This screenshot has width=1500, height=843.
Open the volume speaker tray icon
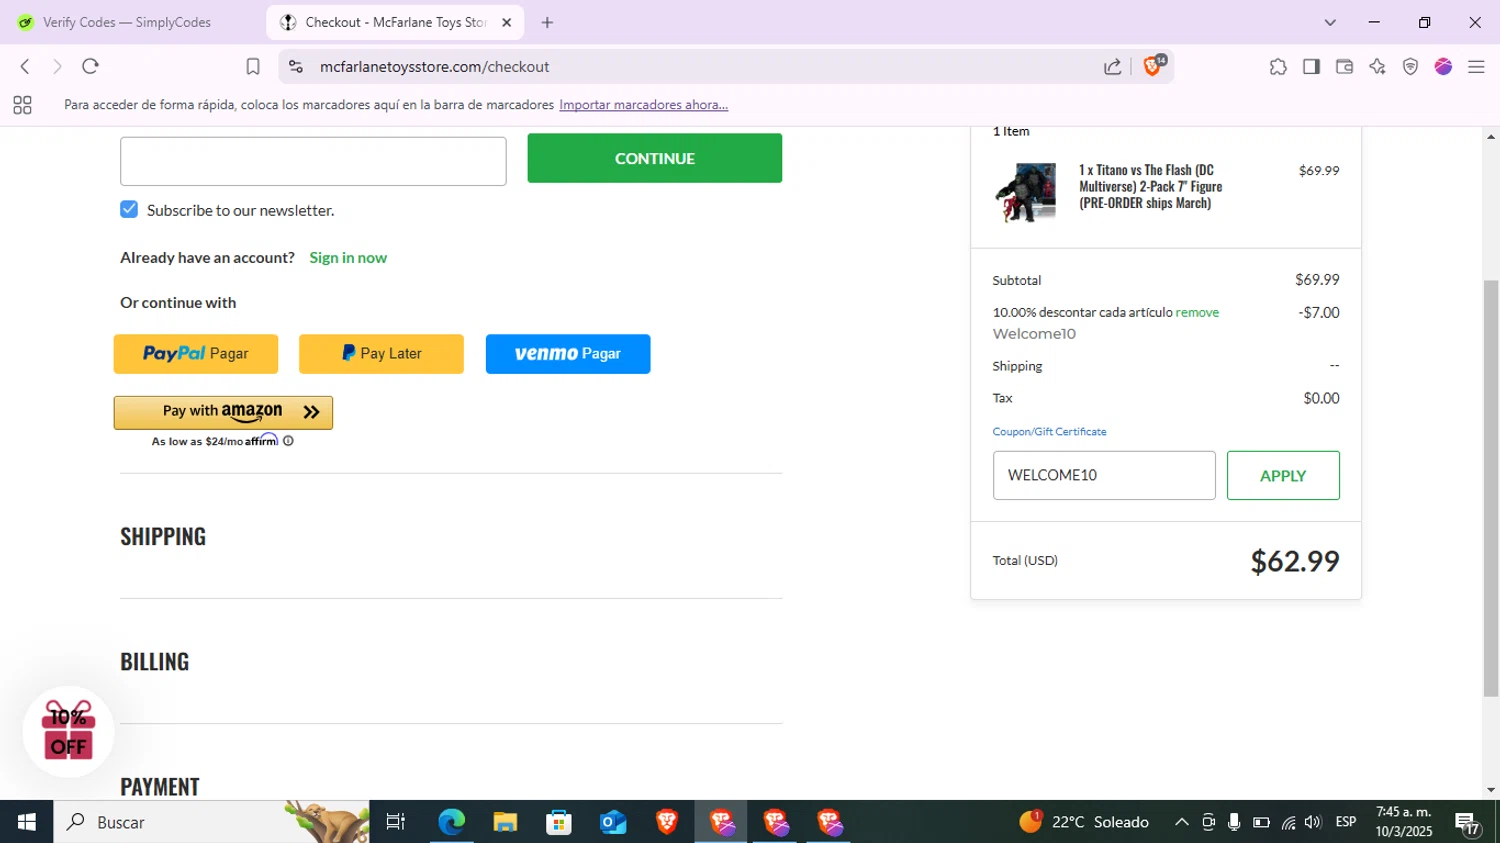tap(1313, 822)
